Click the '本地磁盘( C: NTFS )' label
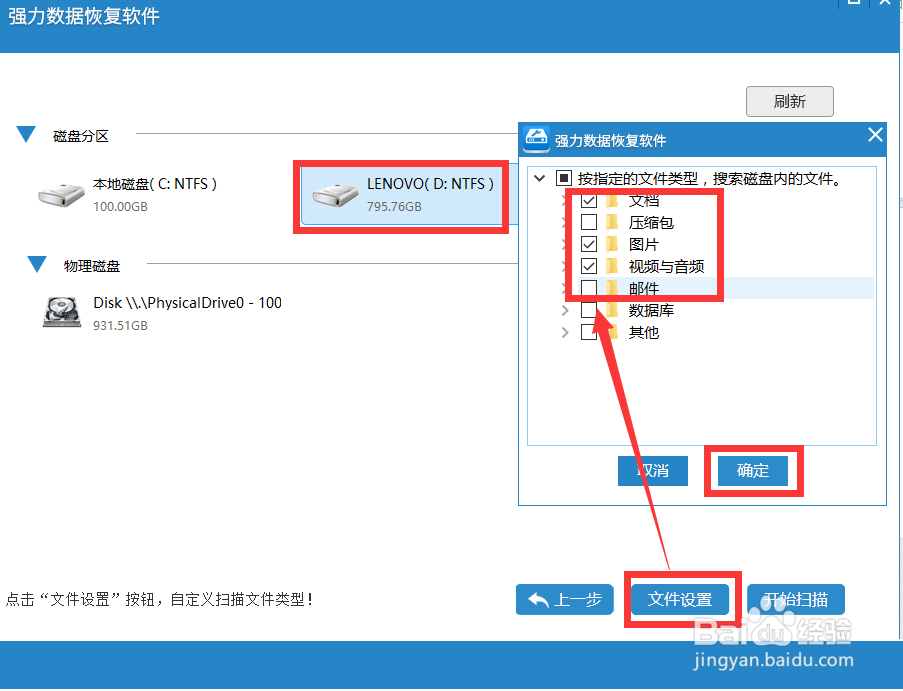 point(155,184)
